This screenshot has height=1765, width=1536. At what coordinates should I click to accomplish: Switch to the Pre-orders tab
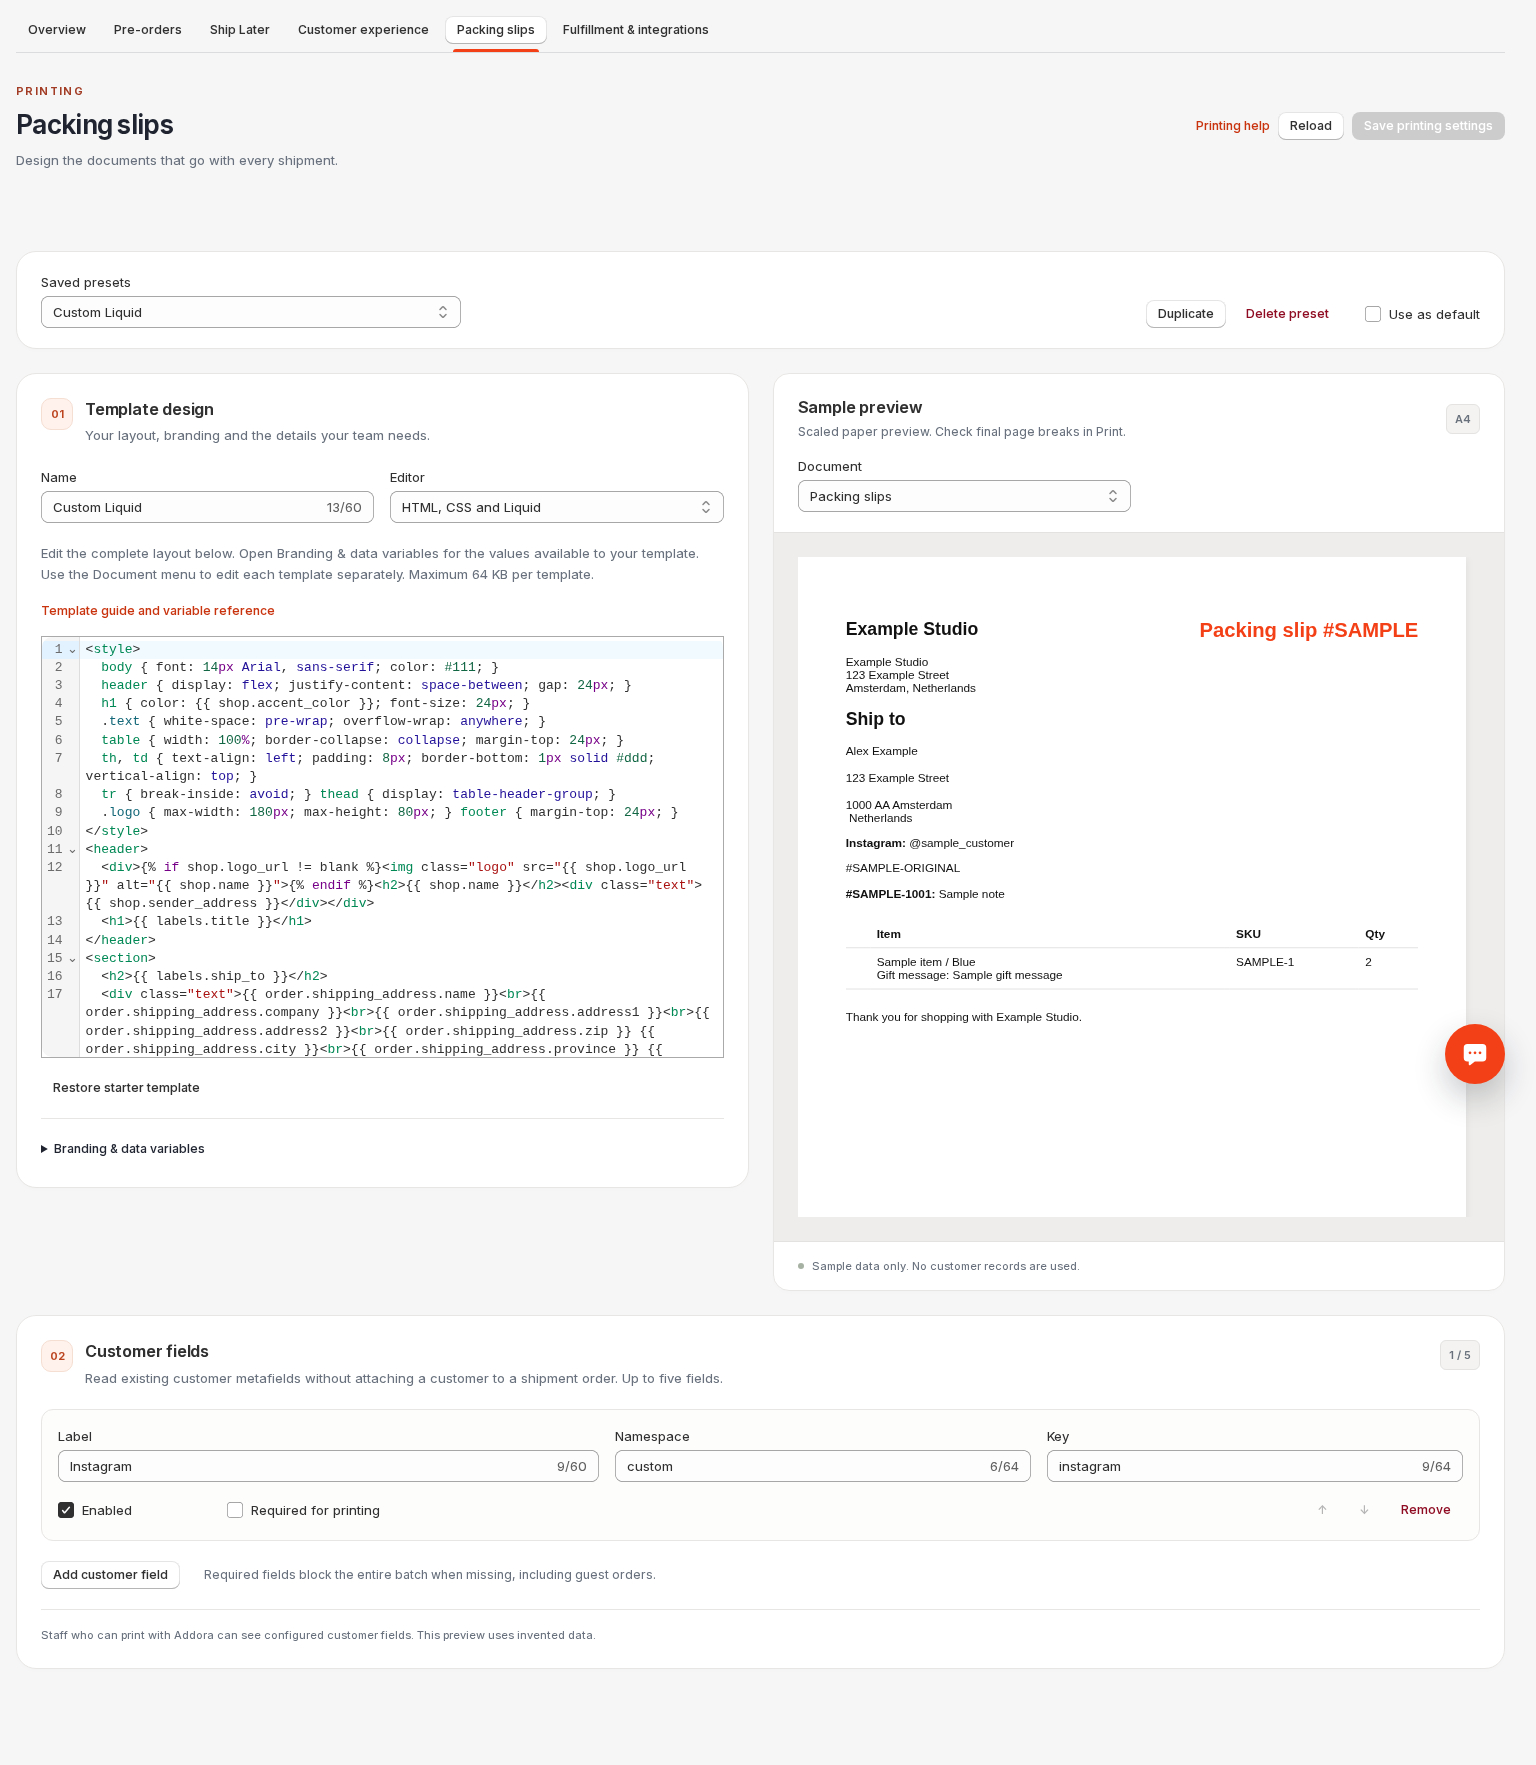(148, 30)
